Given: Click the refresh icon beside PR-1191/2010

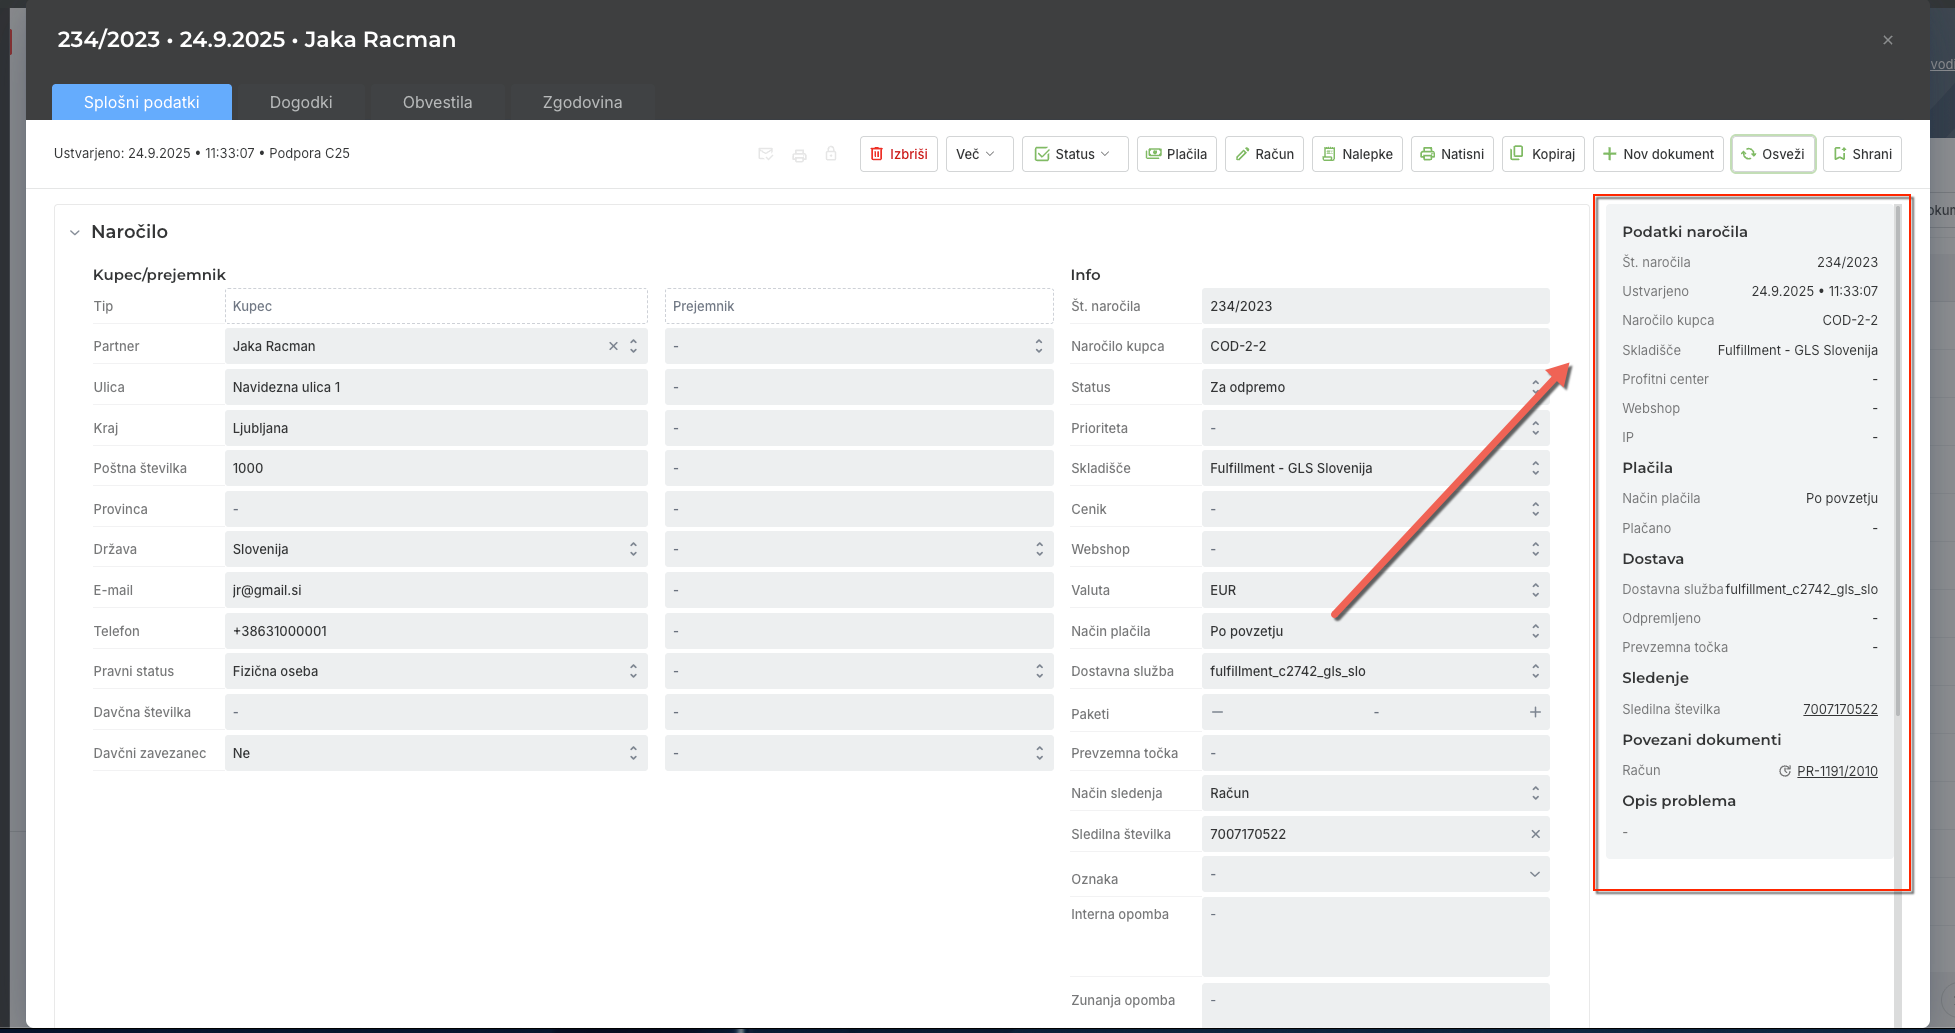Looking at the screenshot, I should point(1784,771).
